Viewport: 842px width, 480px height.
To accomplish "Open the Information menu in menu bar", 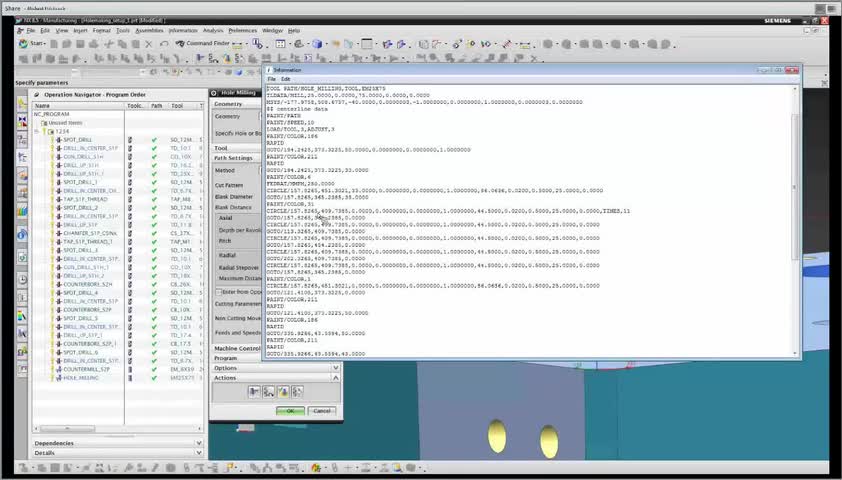I will point(183,31).
